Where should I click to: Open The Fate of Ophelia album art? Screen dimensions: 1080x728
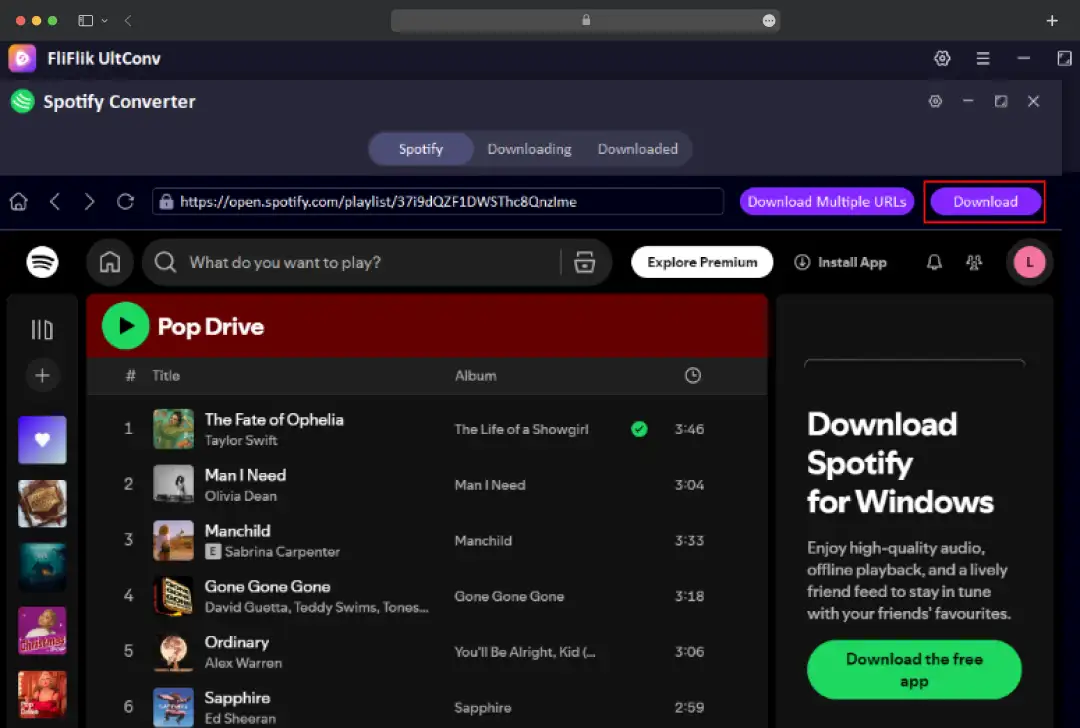(173, 429)
